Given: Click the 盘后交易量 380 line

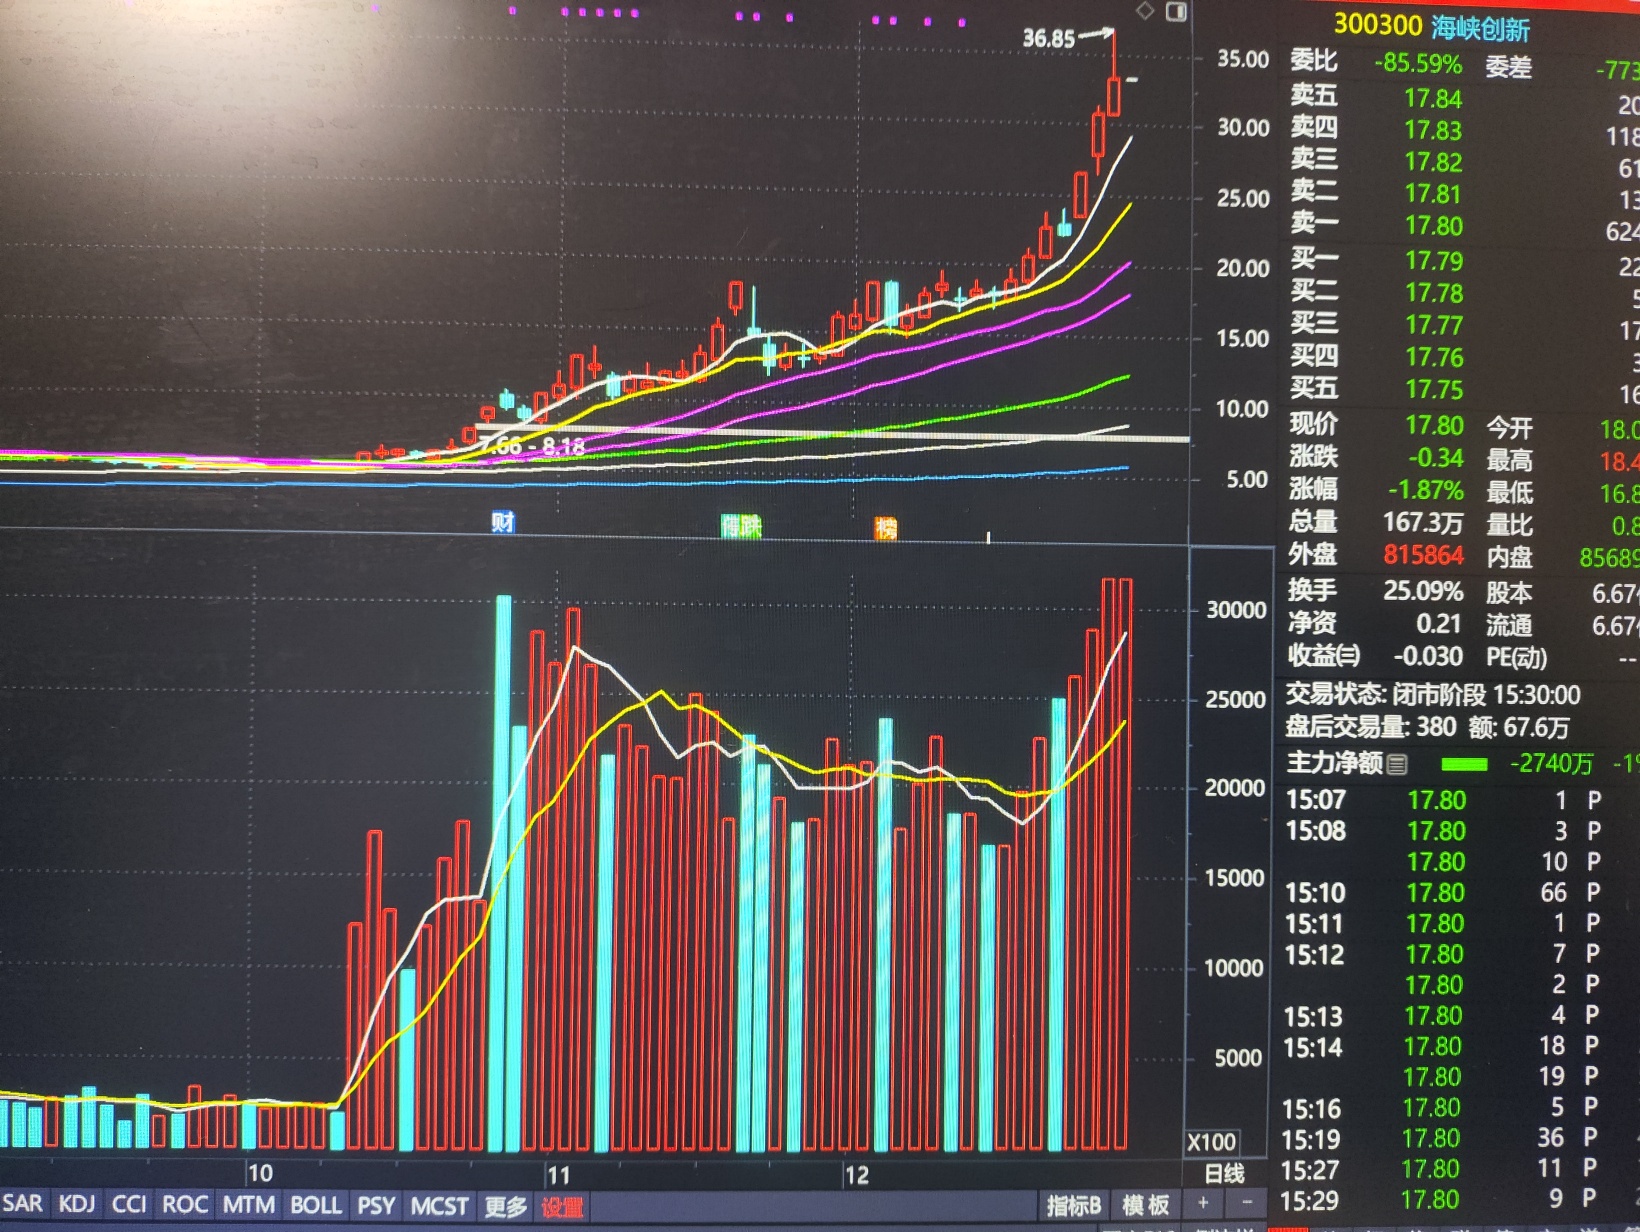Looking at the screenshot, I should (x=1427, y=727).
